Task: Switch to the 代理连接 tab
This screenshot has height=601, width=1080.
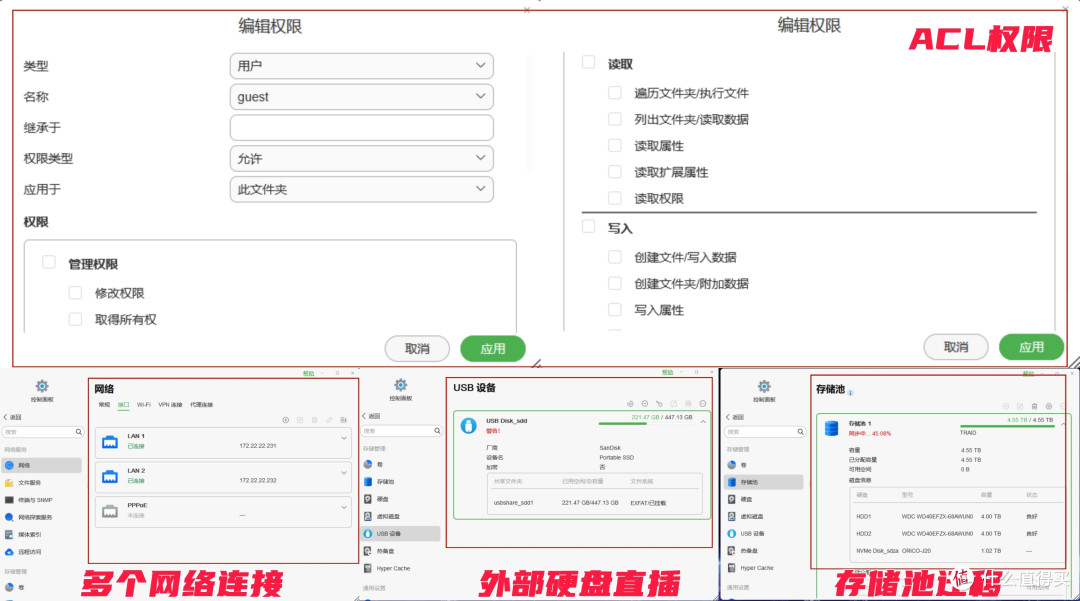Action: [201, 405]
